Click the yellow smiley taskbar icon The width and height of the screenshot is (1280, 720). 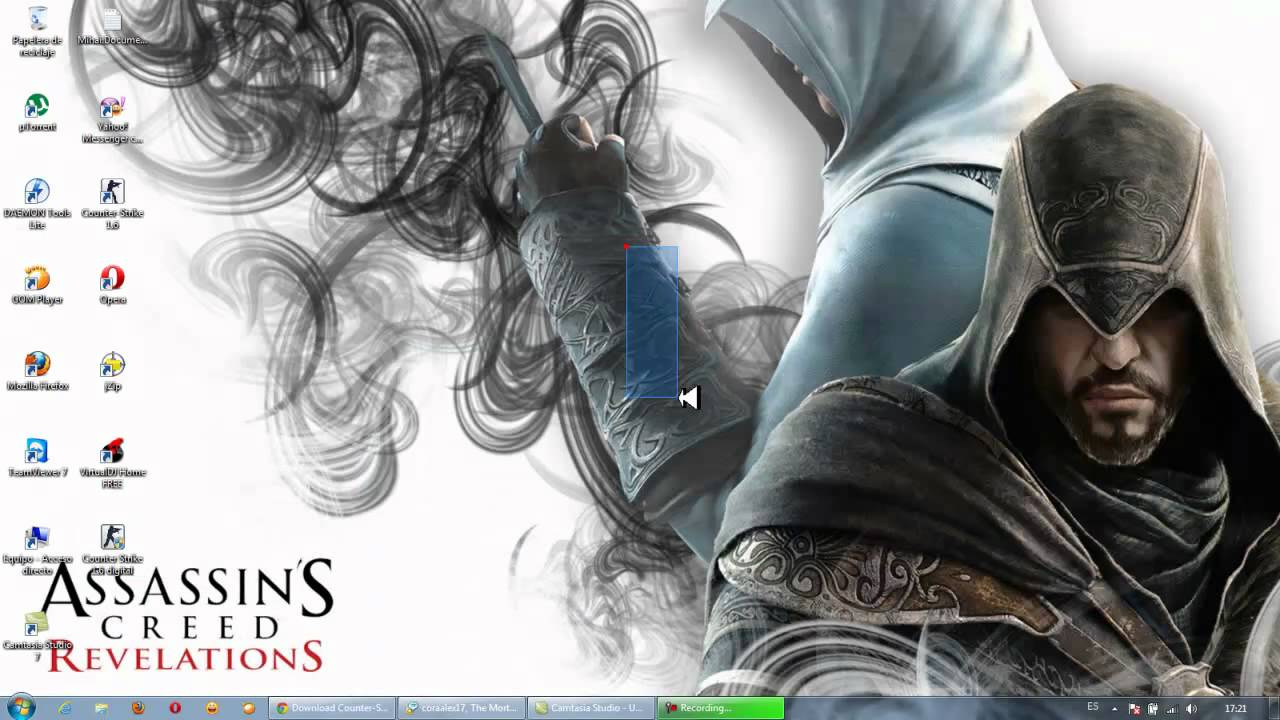click(212, 708)
